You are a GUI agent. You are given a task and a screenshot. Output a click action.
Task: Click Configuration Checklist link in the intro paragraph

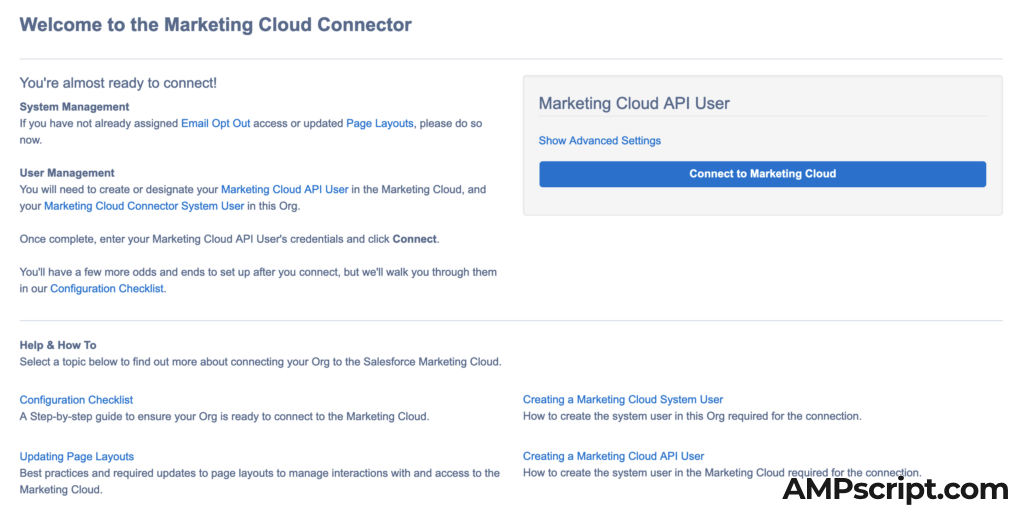(107, 289)
